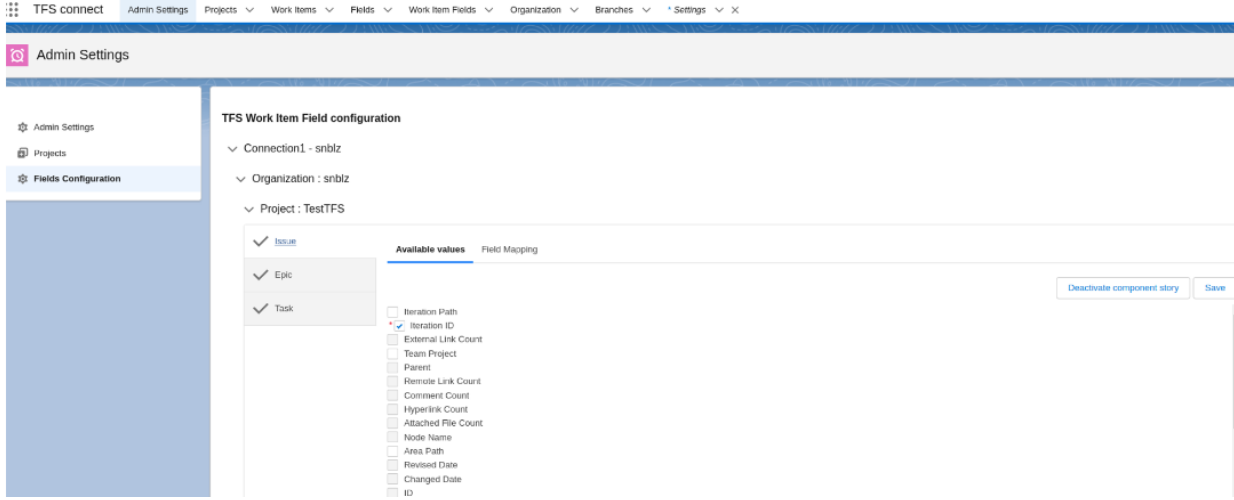This screenshot has width=1234, height=500.
Task: Open the Work Item Fields navigation tab
Action: pos(444,9)
